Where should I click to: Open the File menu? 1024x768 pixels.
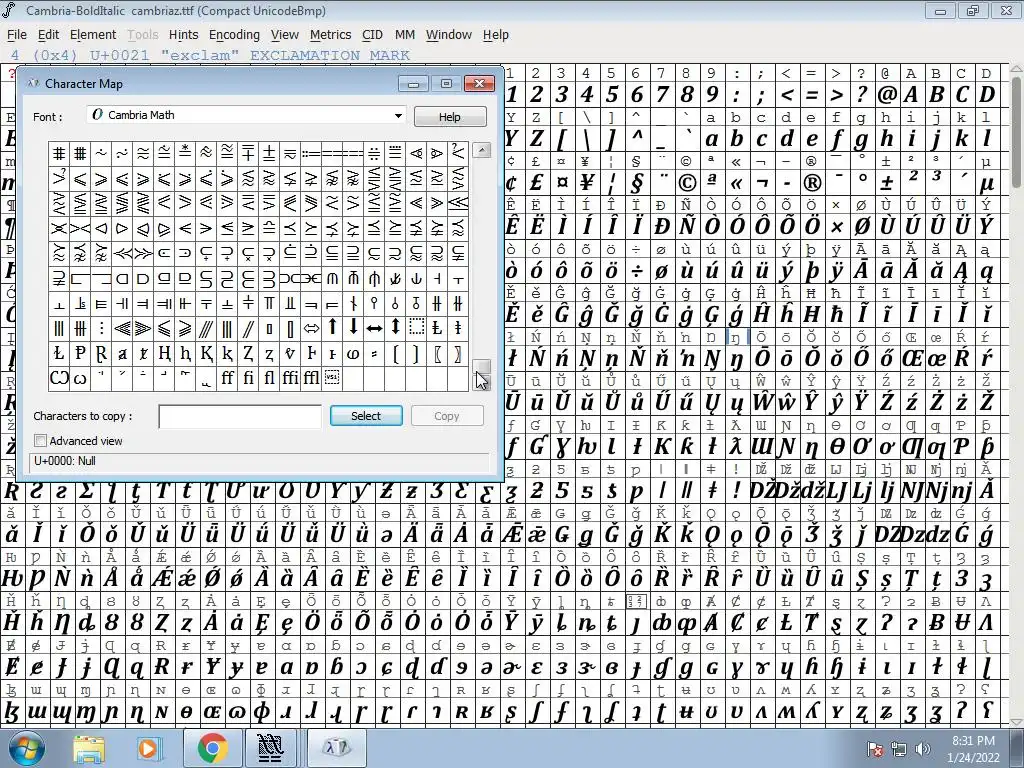16,35
